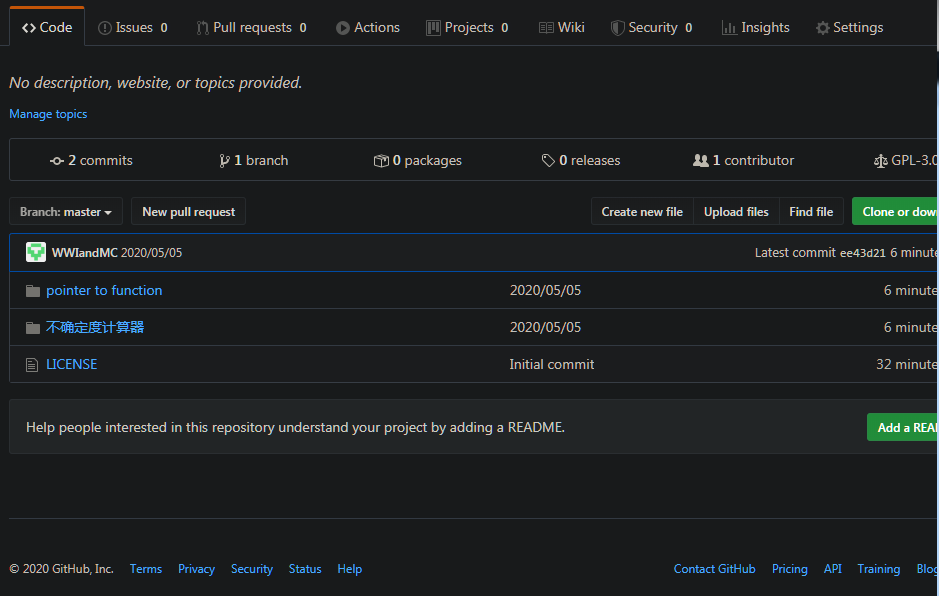Image resolution: width=939 pixels, height=596 pixels.
Task: View the Insights tab
Action: click(756, 28)
